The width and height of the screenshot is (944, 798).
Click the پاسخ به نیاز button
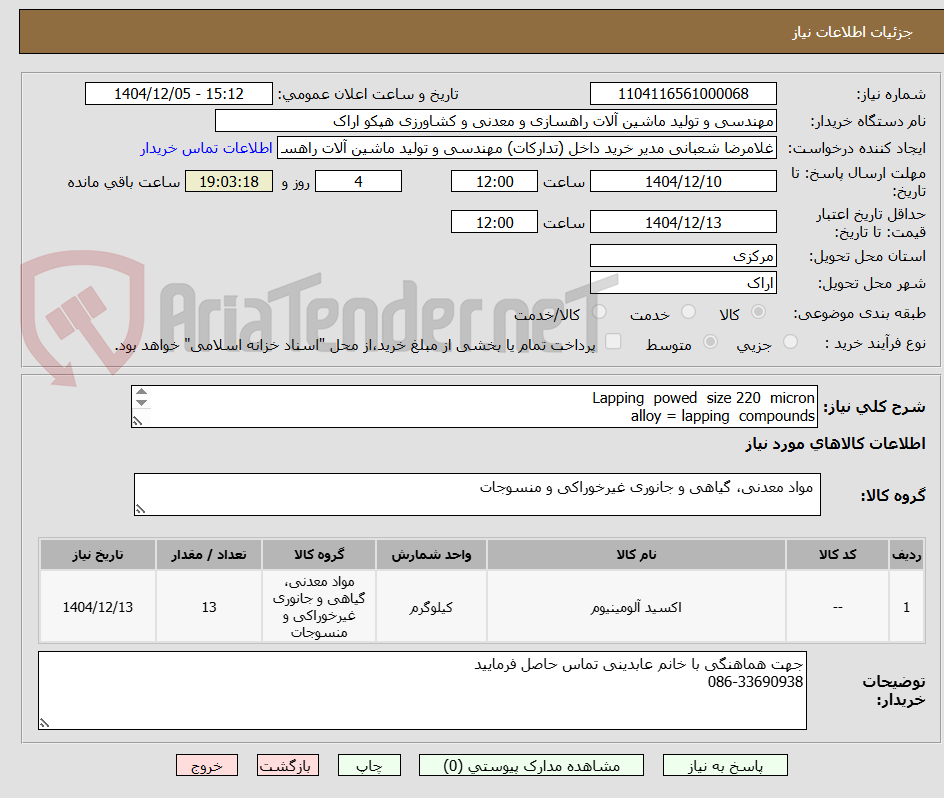coord(725,765)
